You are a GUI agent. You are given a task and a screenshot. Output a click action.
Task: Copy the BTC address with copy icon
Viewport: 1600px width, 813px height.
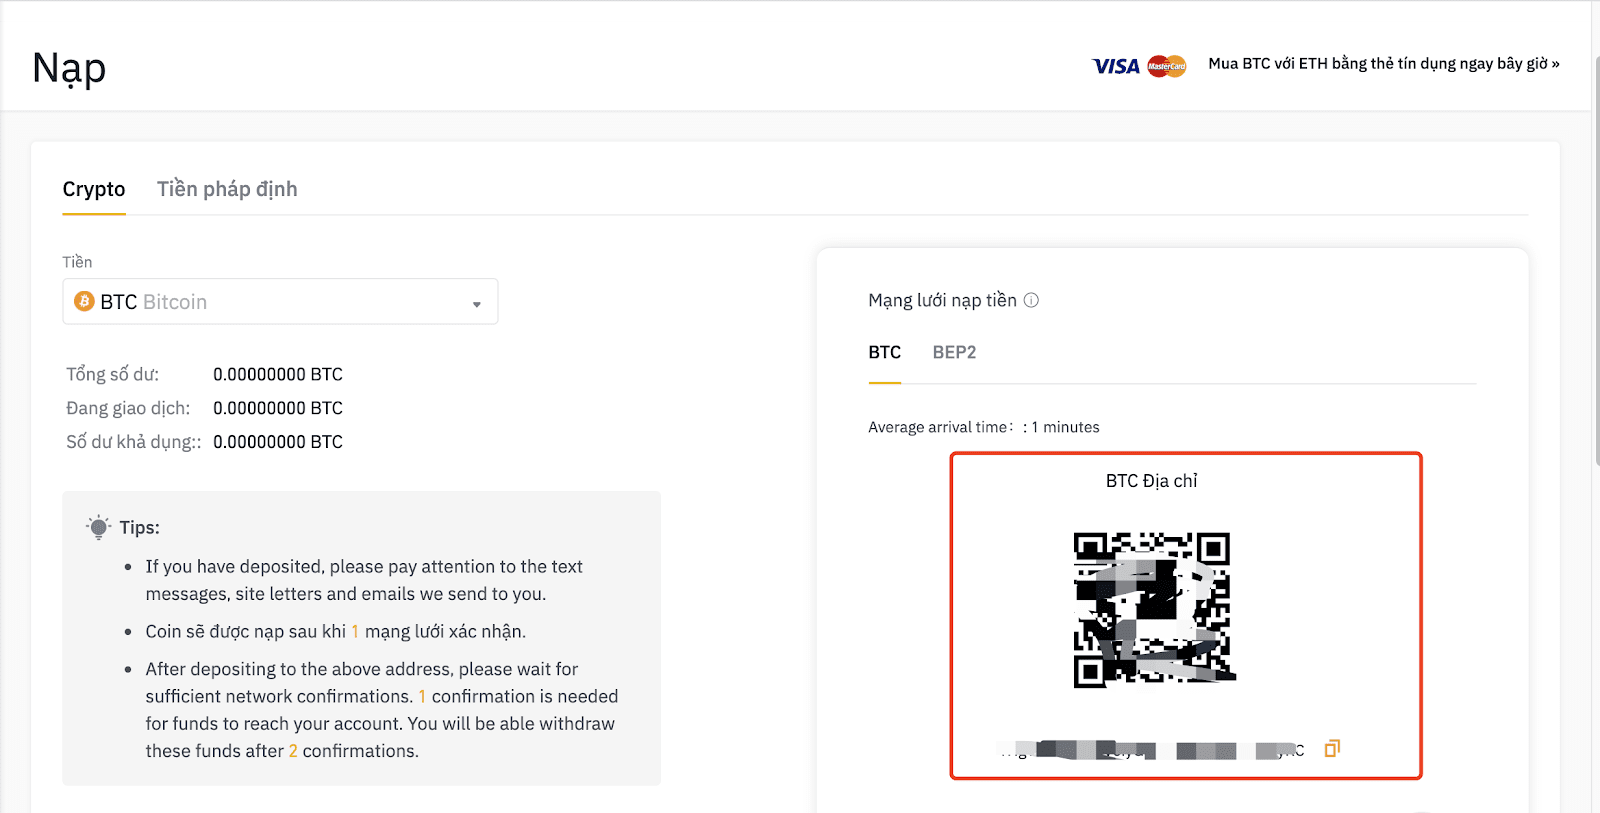pyautogui.click(x=1332, y=748)
